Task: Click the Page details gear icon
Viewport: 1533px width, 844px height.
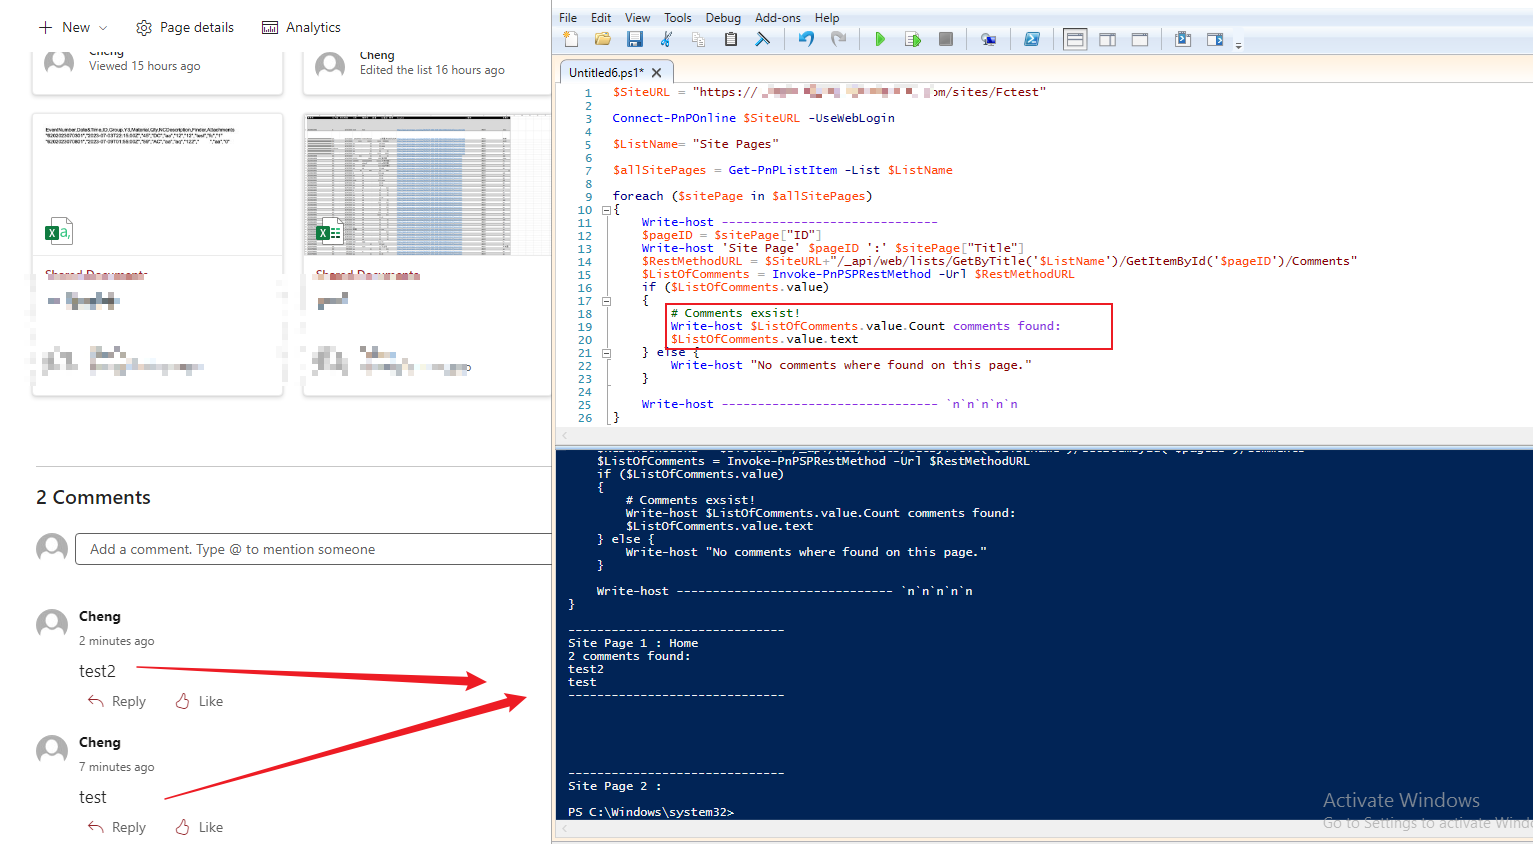Action: coord(144,27)
